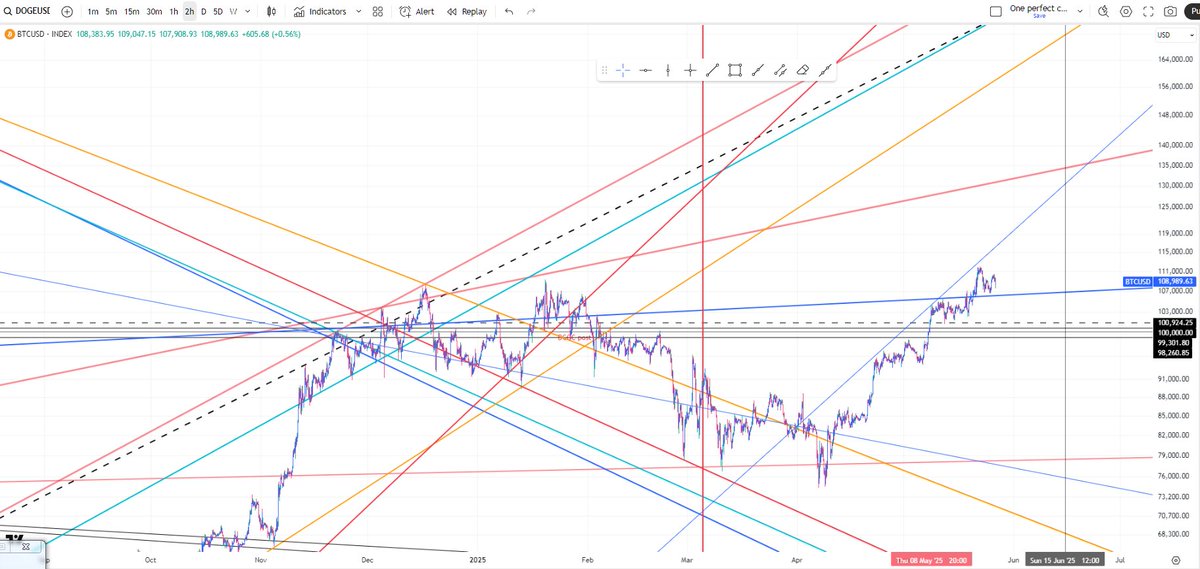This screenshot has width=1200, height=569.
Task: Click the BTCUSD - INDEX legend title
Action: tap(43, 34)
